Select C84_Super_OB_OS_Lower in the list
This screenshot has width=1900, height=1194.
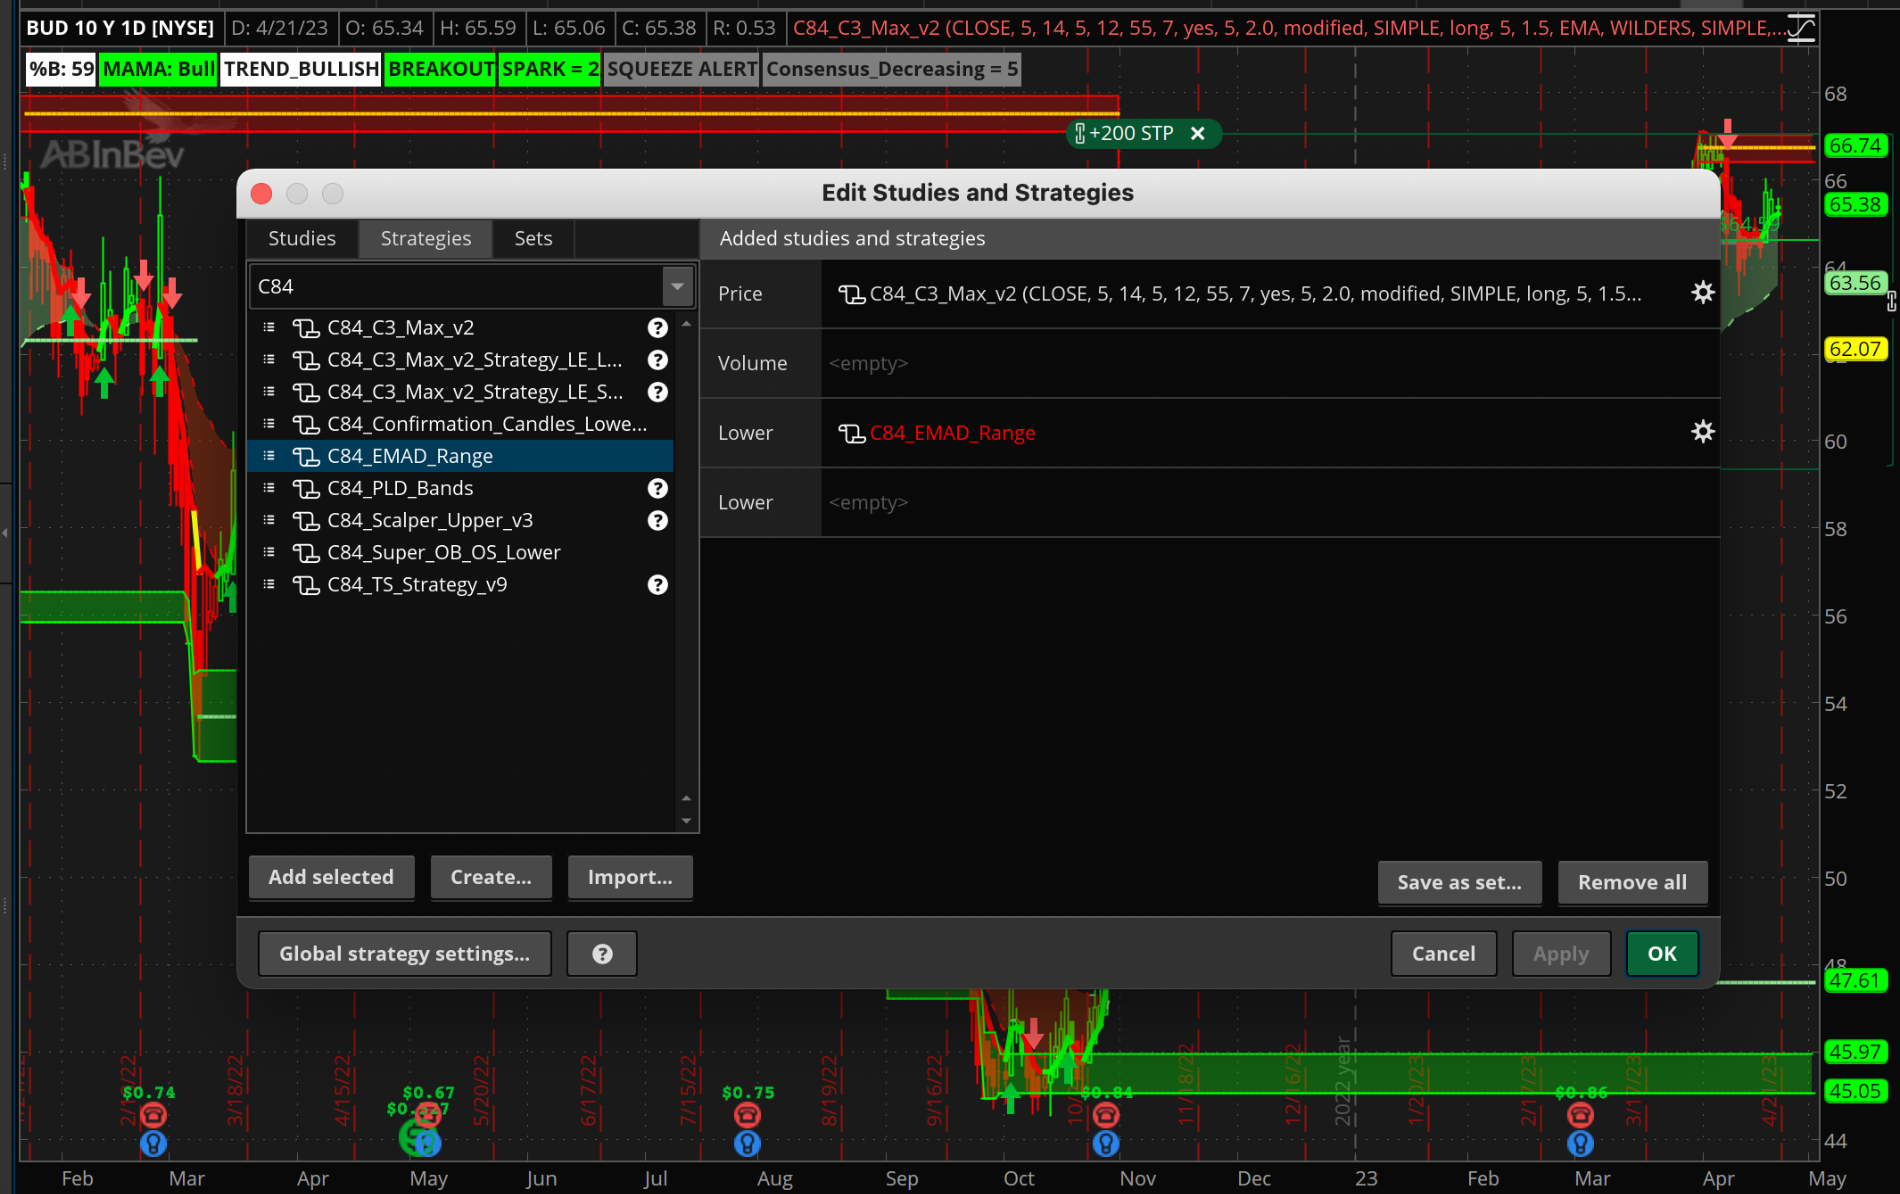(x=460, y=552)
